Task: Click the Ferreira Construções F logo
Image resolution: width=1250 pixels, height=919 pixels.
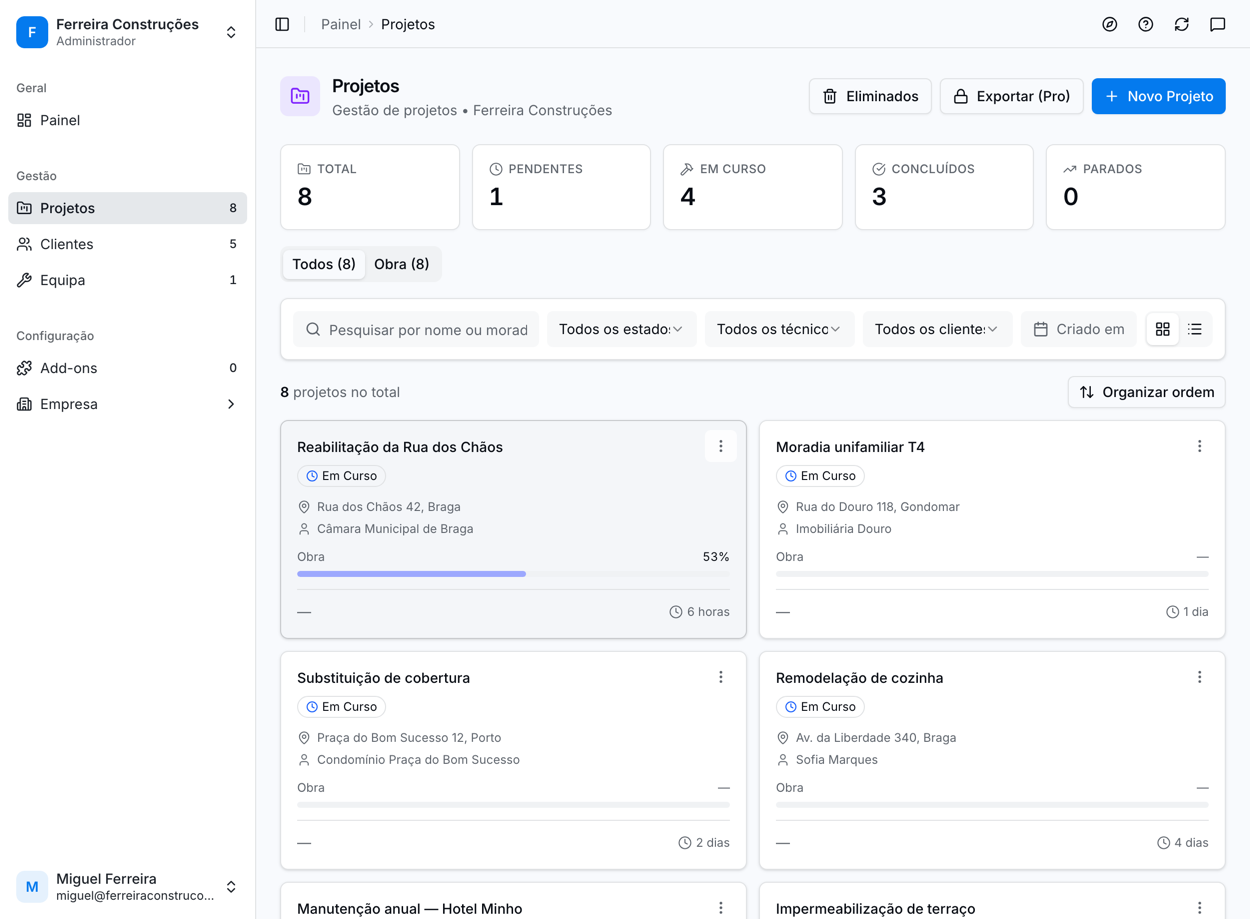Action: coord(32,32)
